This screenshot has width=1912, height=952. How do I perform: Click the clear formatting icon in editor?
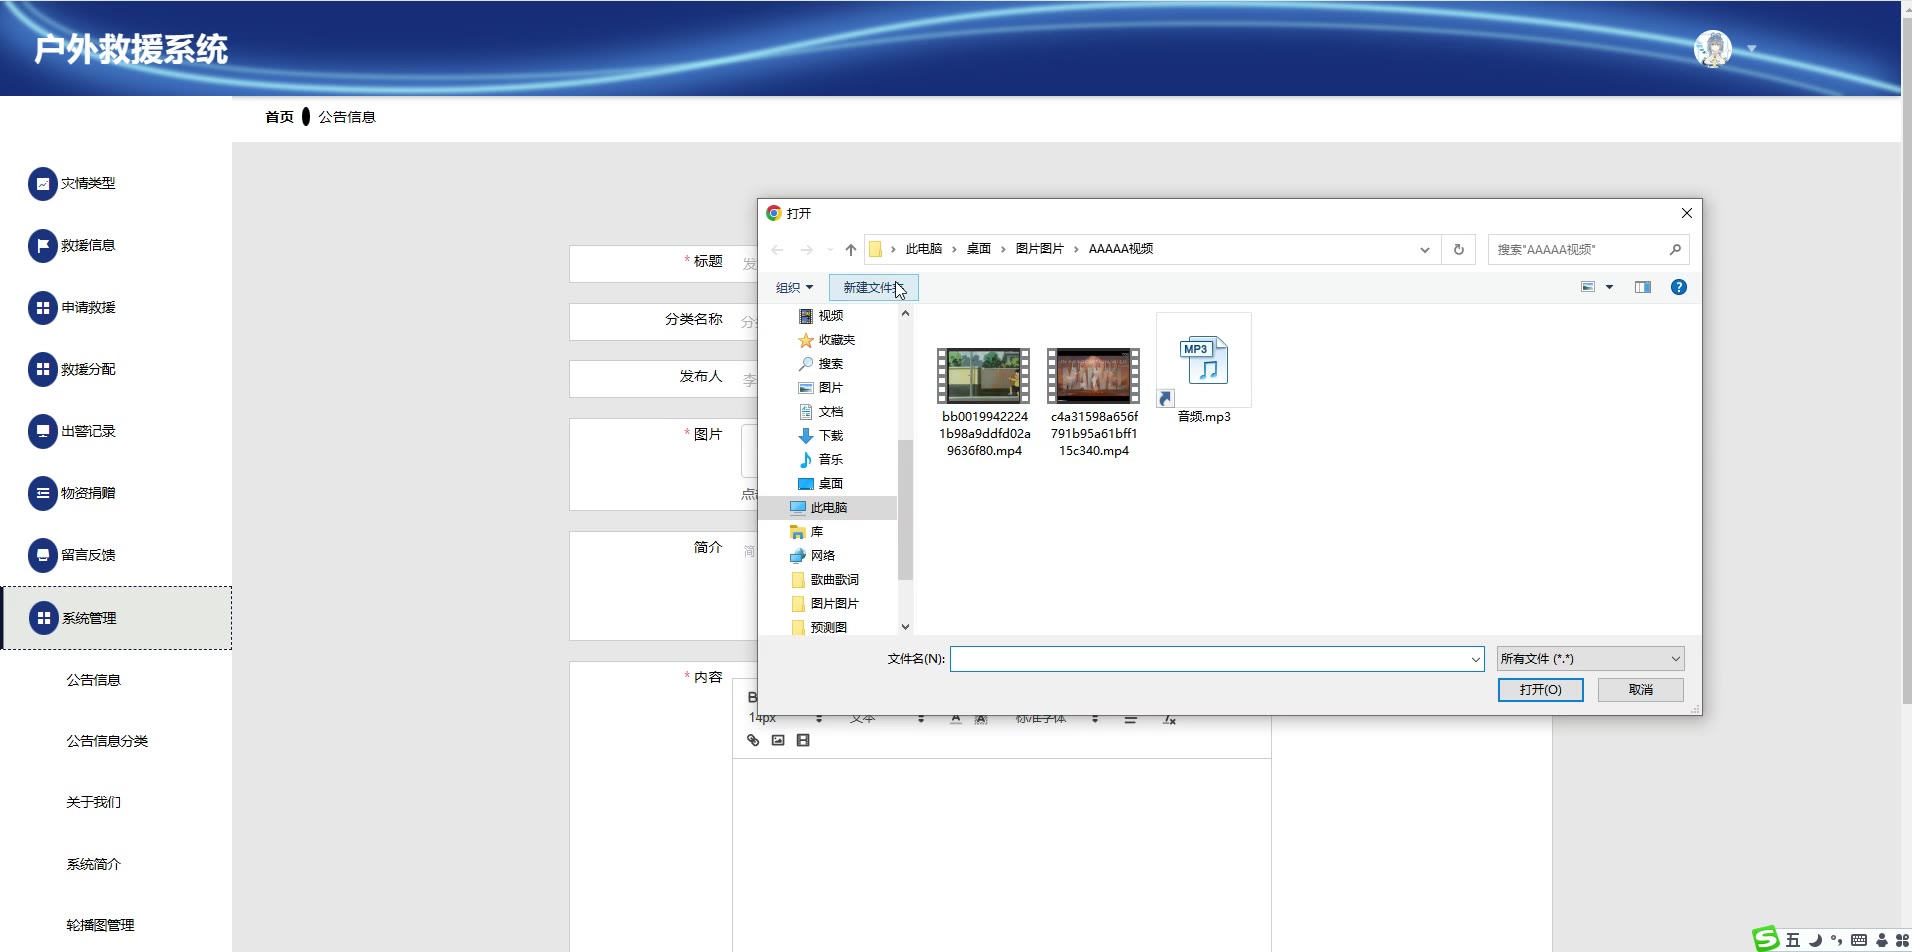pos(1169,720)
